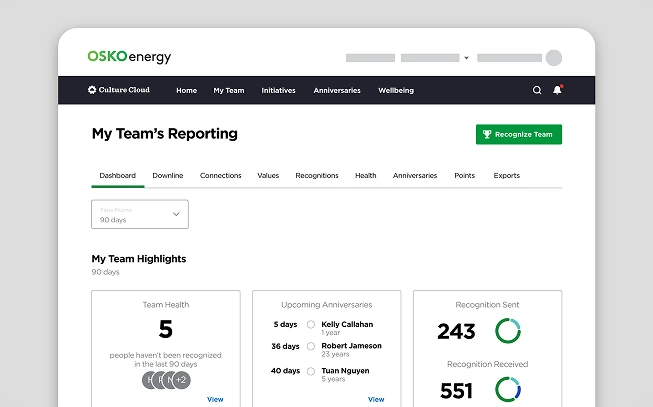Screen dimensions: 653x407
Task: Click the OSKO energy logo
Action: coord(129,57)
